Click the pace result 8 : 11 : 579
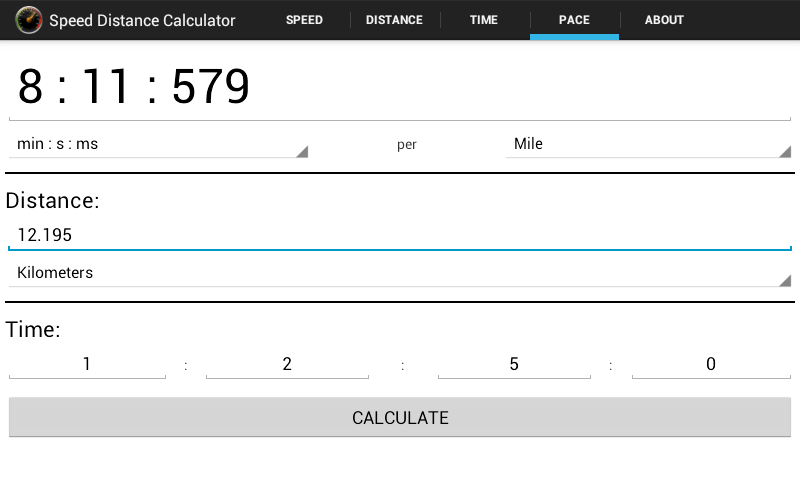Screen dimensions: 800x480 pyautogui.click(x=134, y=88)
